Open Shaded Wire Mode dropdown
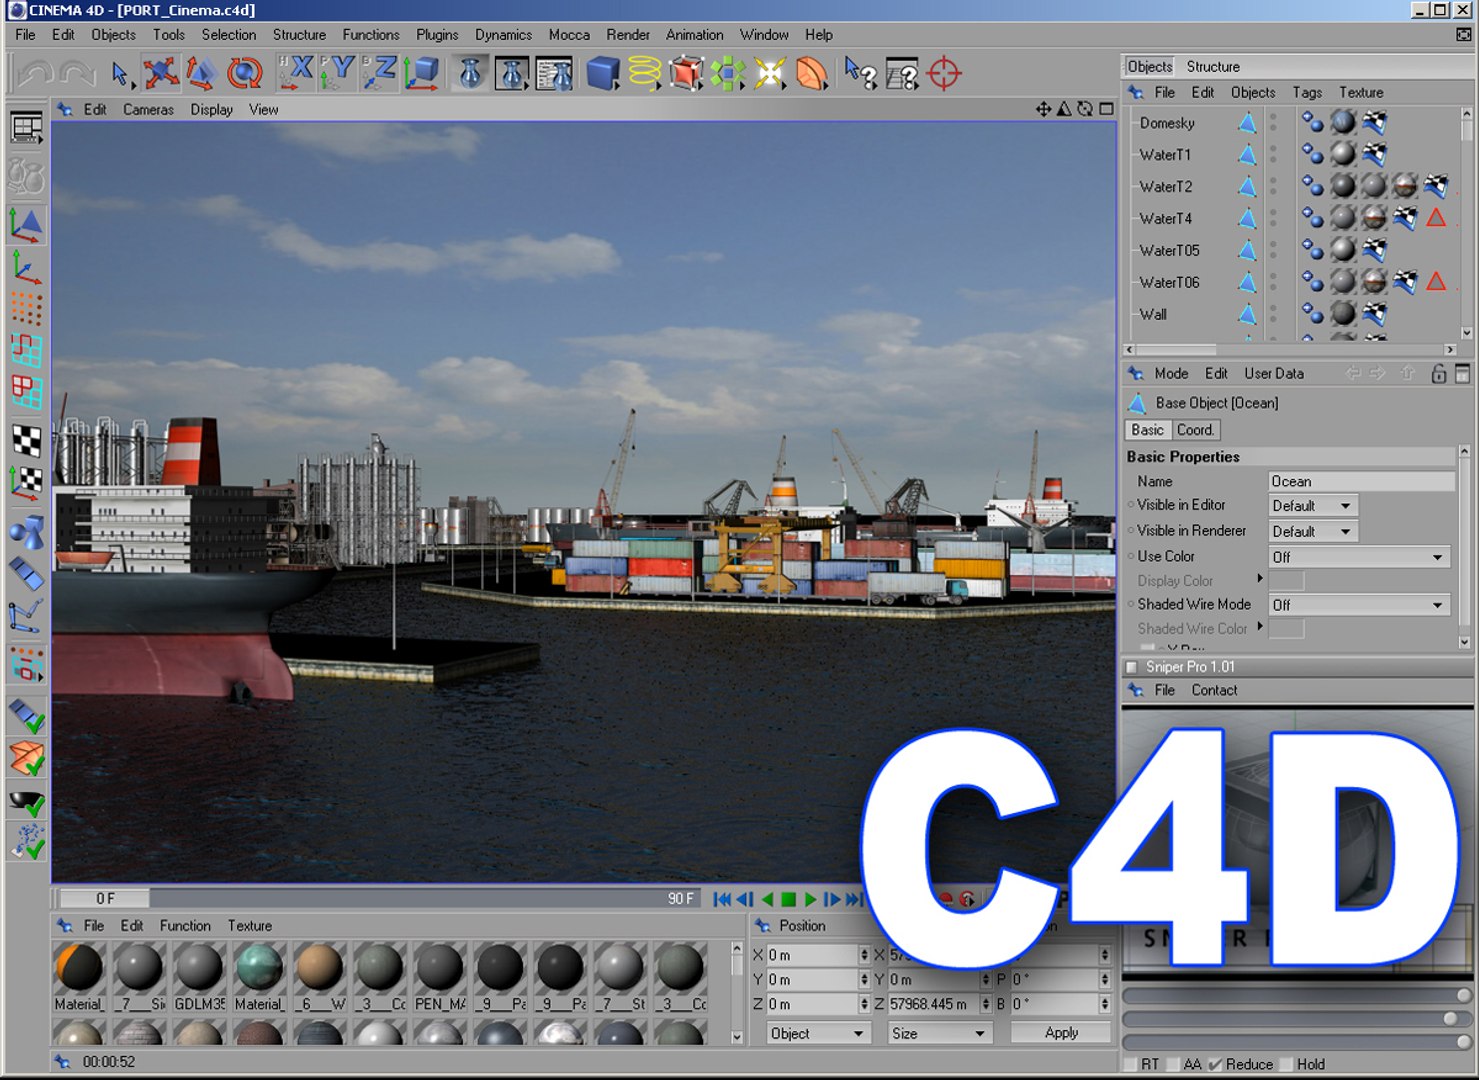 click(x=1359, y=605)
